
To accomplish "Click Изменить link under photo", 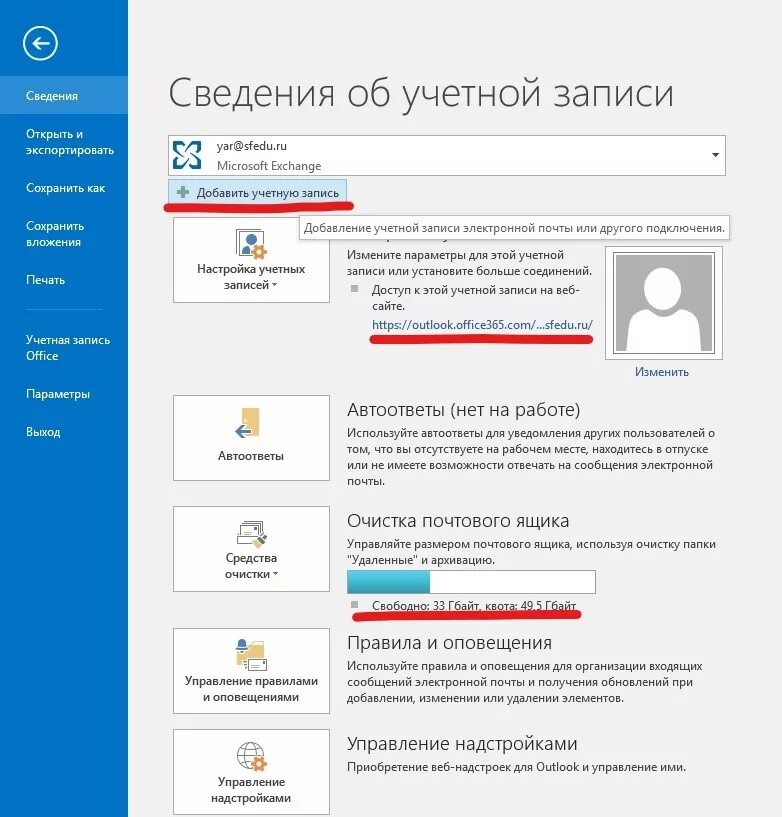I will (662, 372).
